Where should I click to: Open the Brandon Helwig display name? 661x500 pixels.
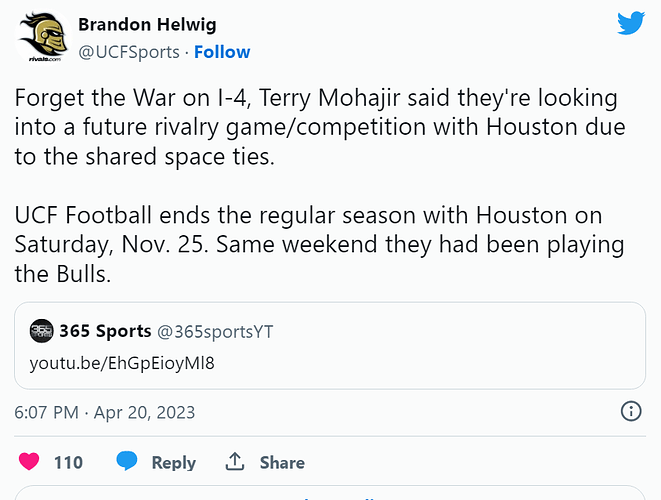point(147,24)
